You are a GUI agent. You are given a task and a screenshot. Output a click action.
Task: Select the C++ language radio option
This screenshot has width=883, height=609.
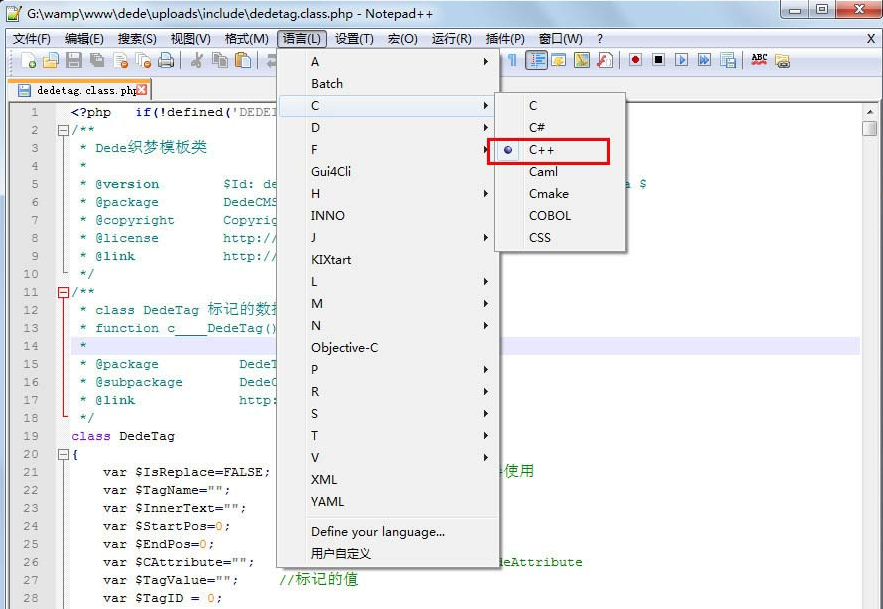pyautogui.click(x=543, y=151)
